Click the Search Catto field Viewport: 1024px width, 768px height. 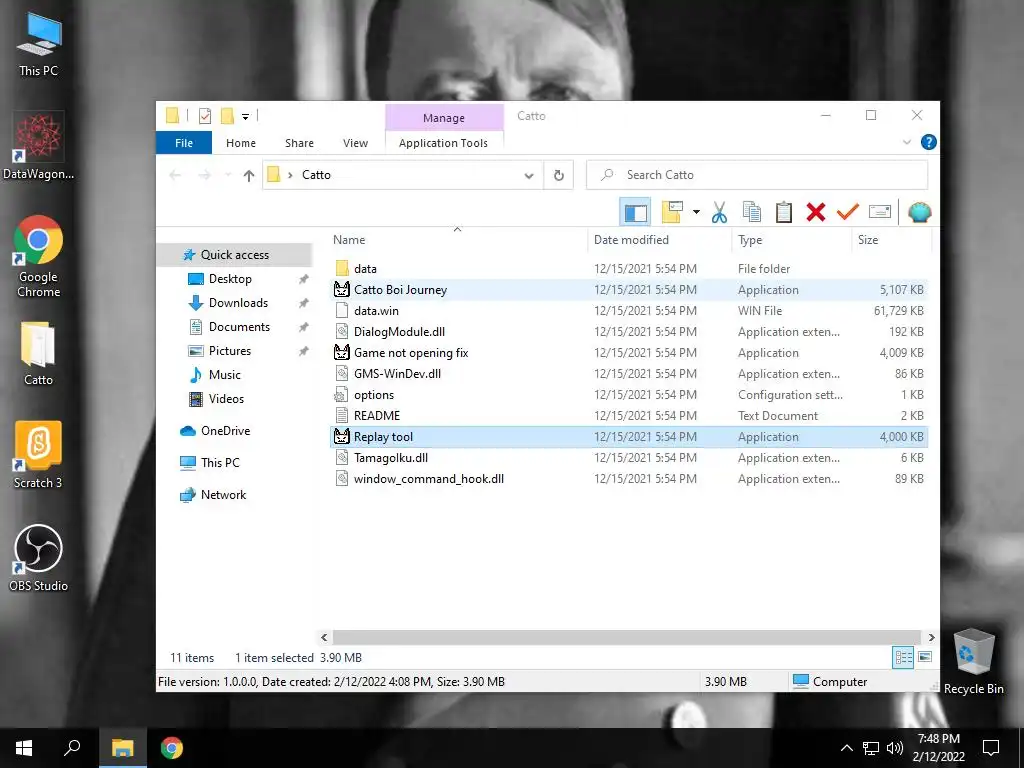coord(757,175)
